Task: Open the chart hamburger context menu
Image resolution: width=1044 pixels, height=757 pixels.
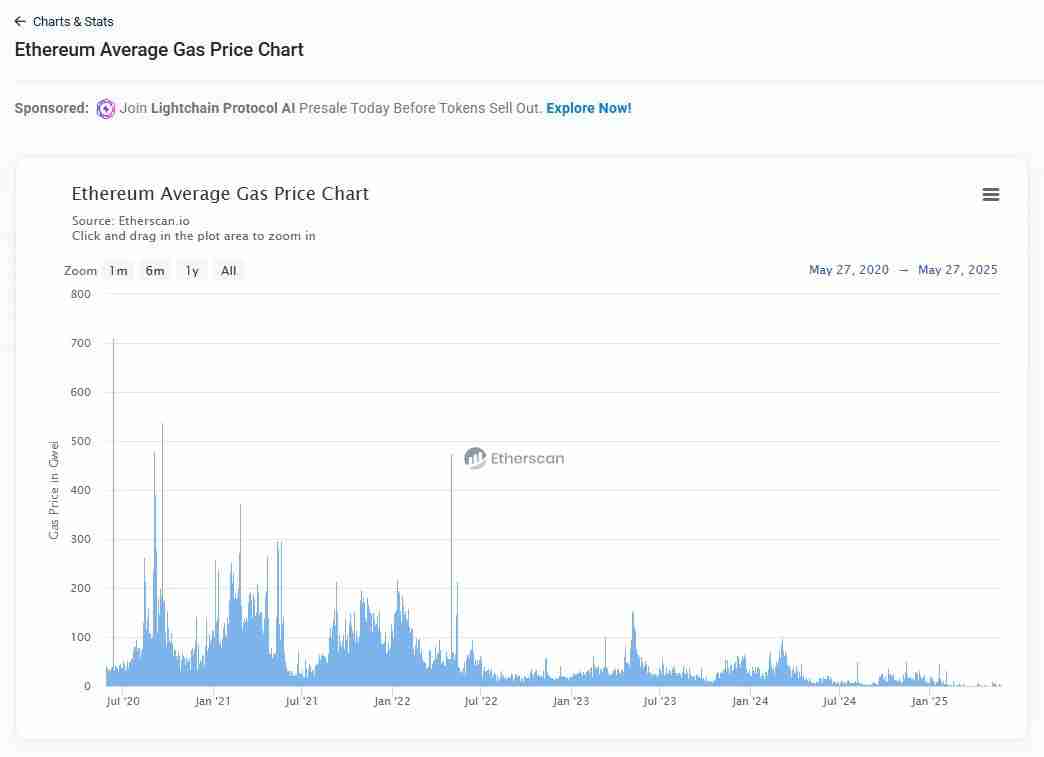Action: 990,195
